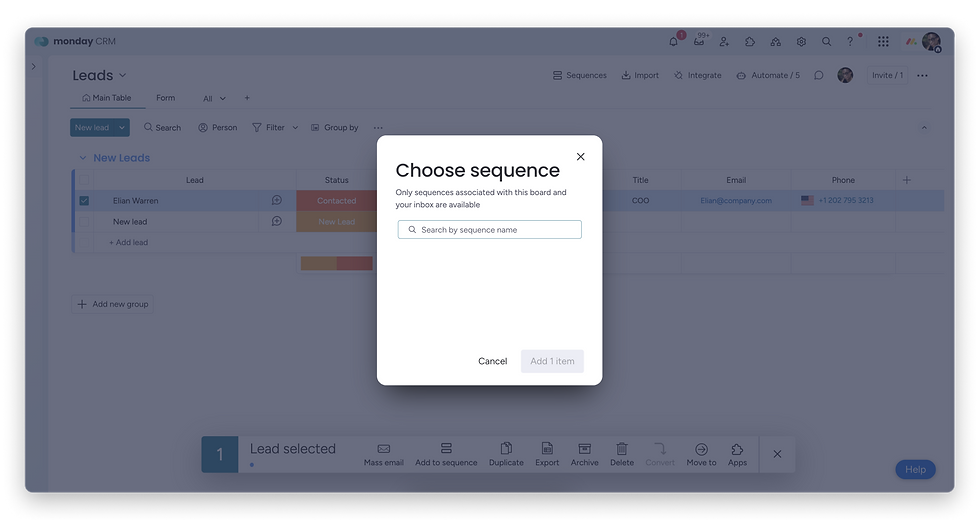Switch to the Main Table tab
This screenshot has height=520, width=980.
click(x=107, y=98)
